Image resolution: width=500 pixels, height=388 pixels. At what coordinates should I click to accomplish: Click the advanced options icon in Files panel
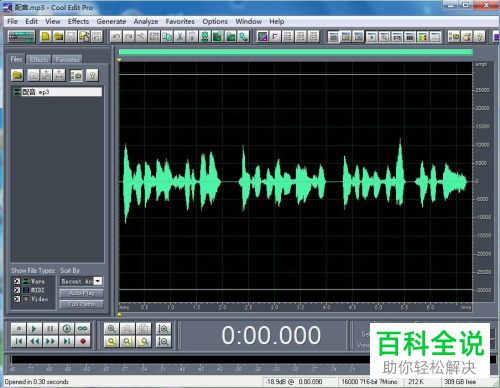pos(76,75)
